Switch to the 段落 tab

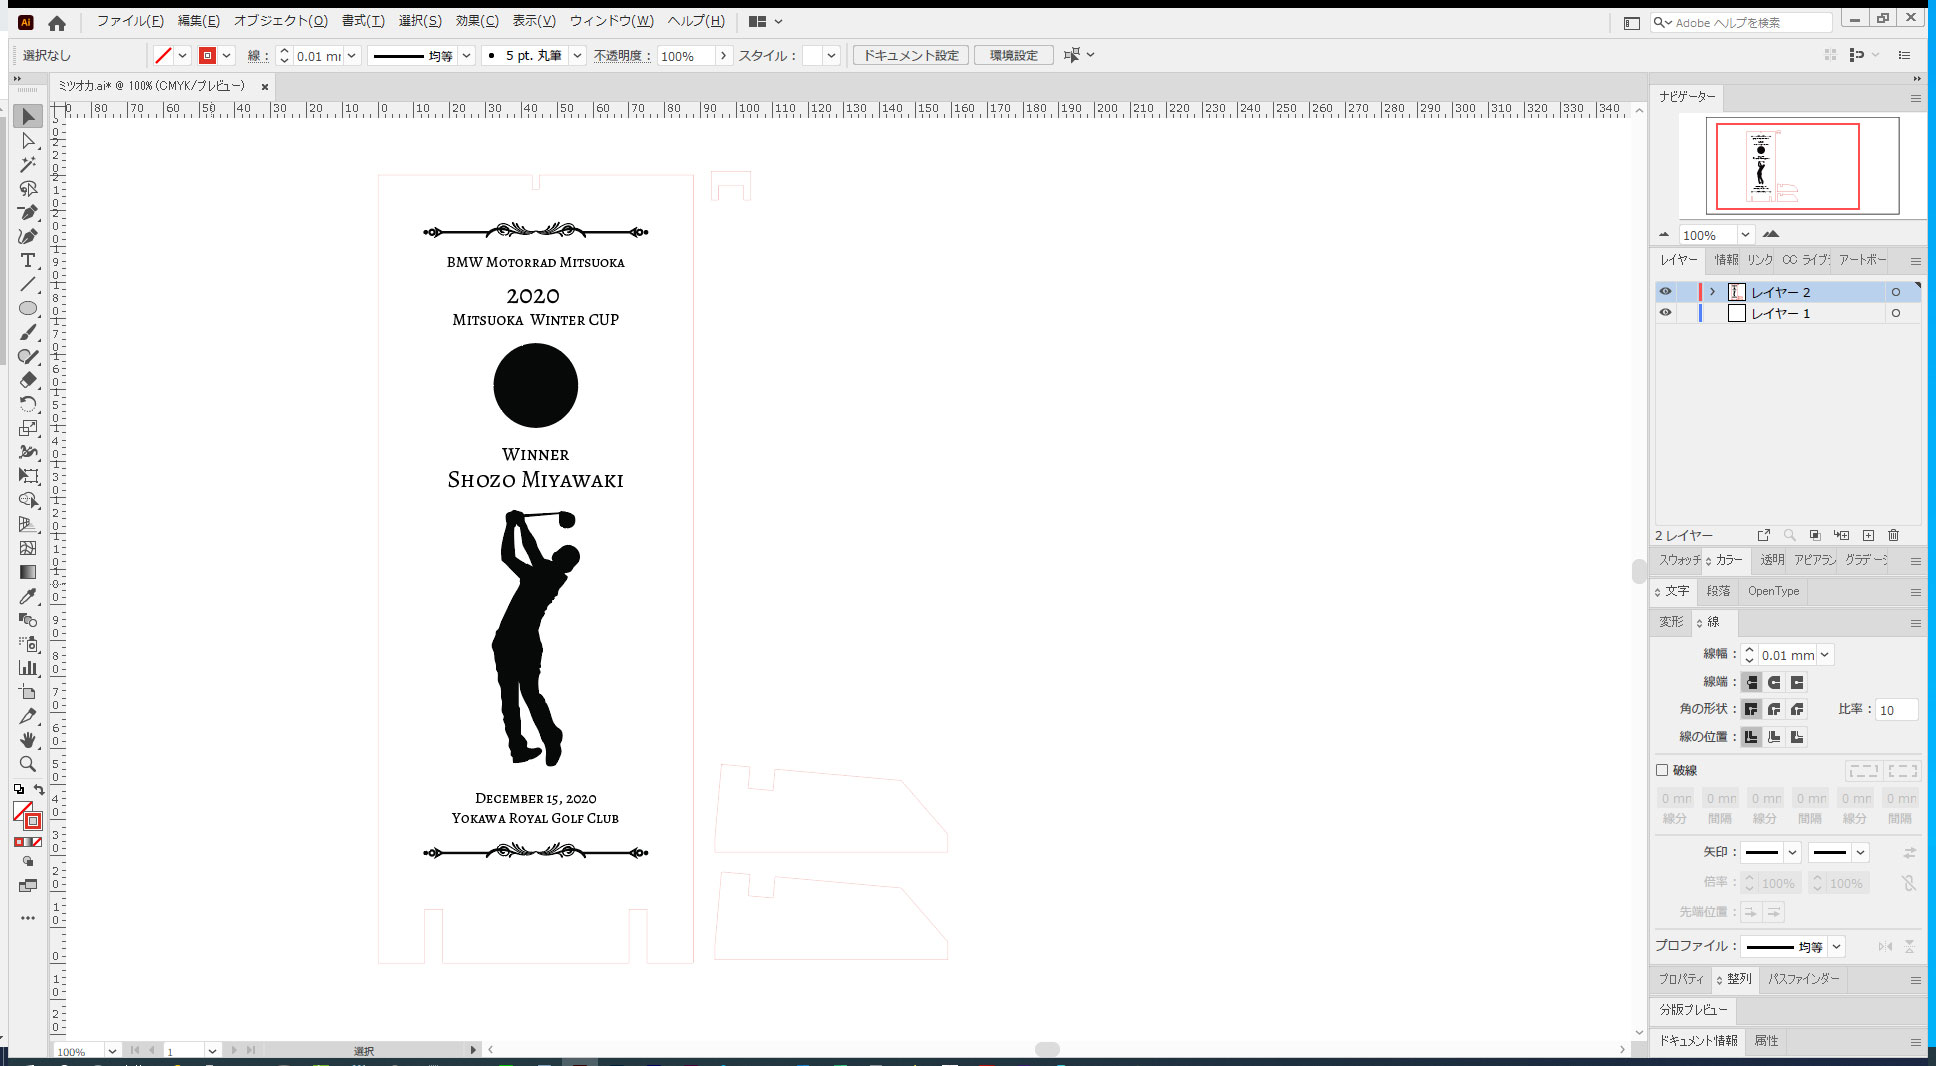point(1718,591)
